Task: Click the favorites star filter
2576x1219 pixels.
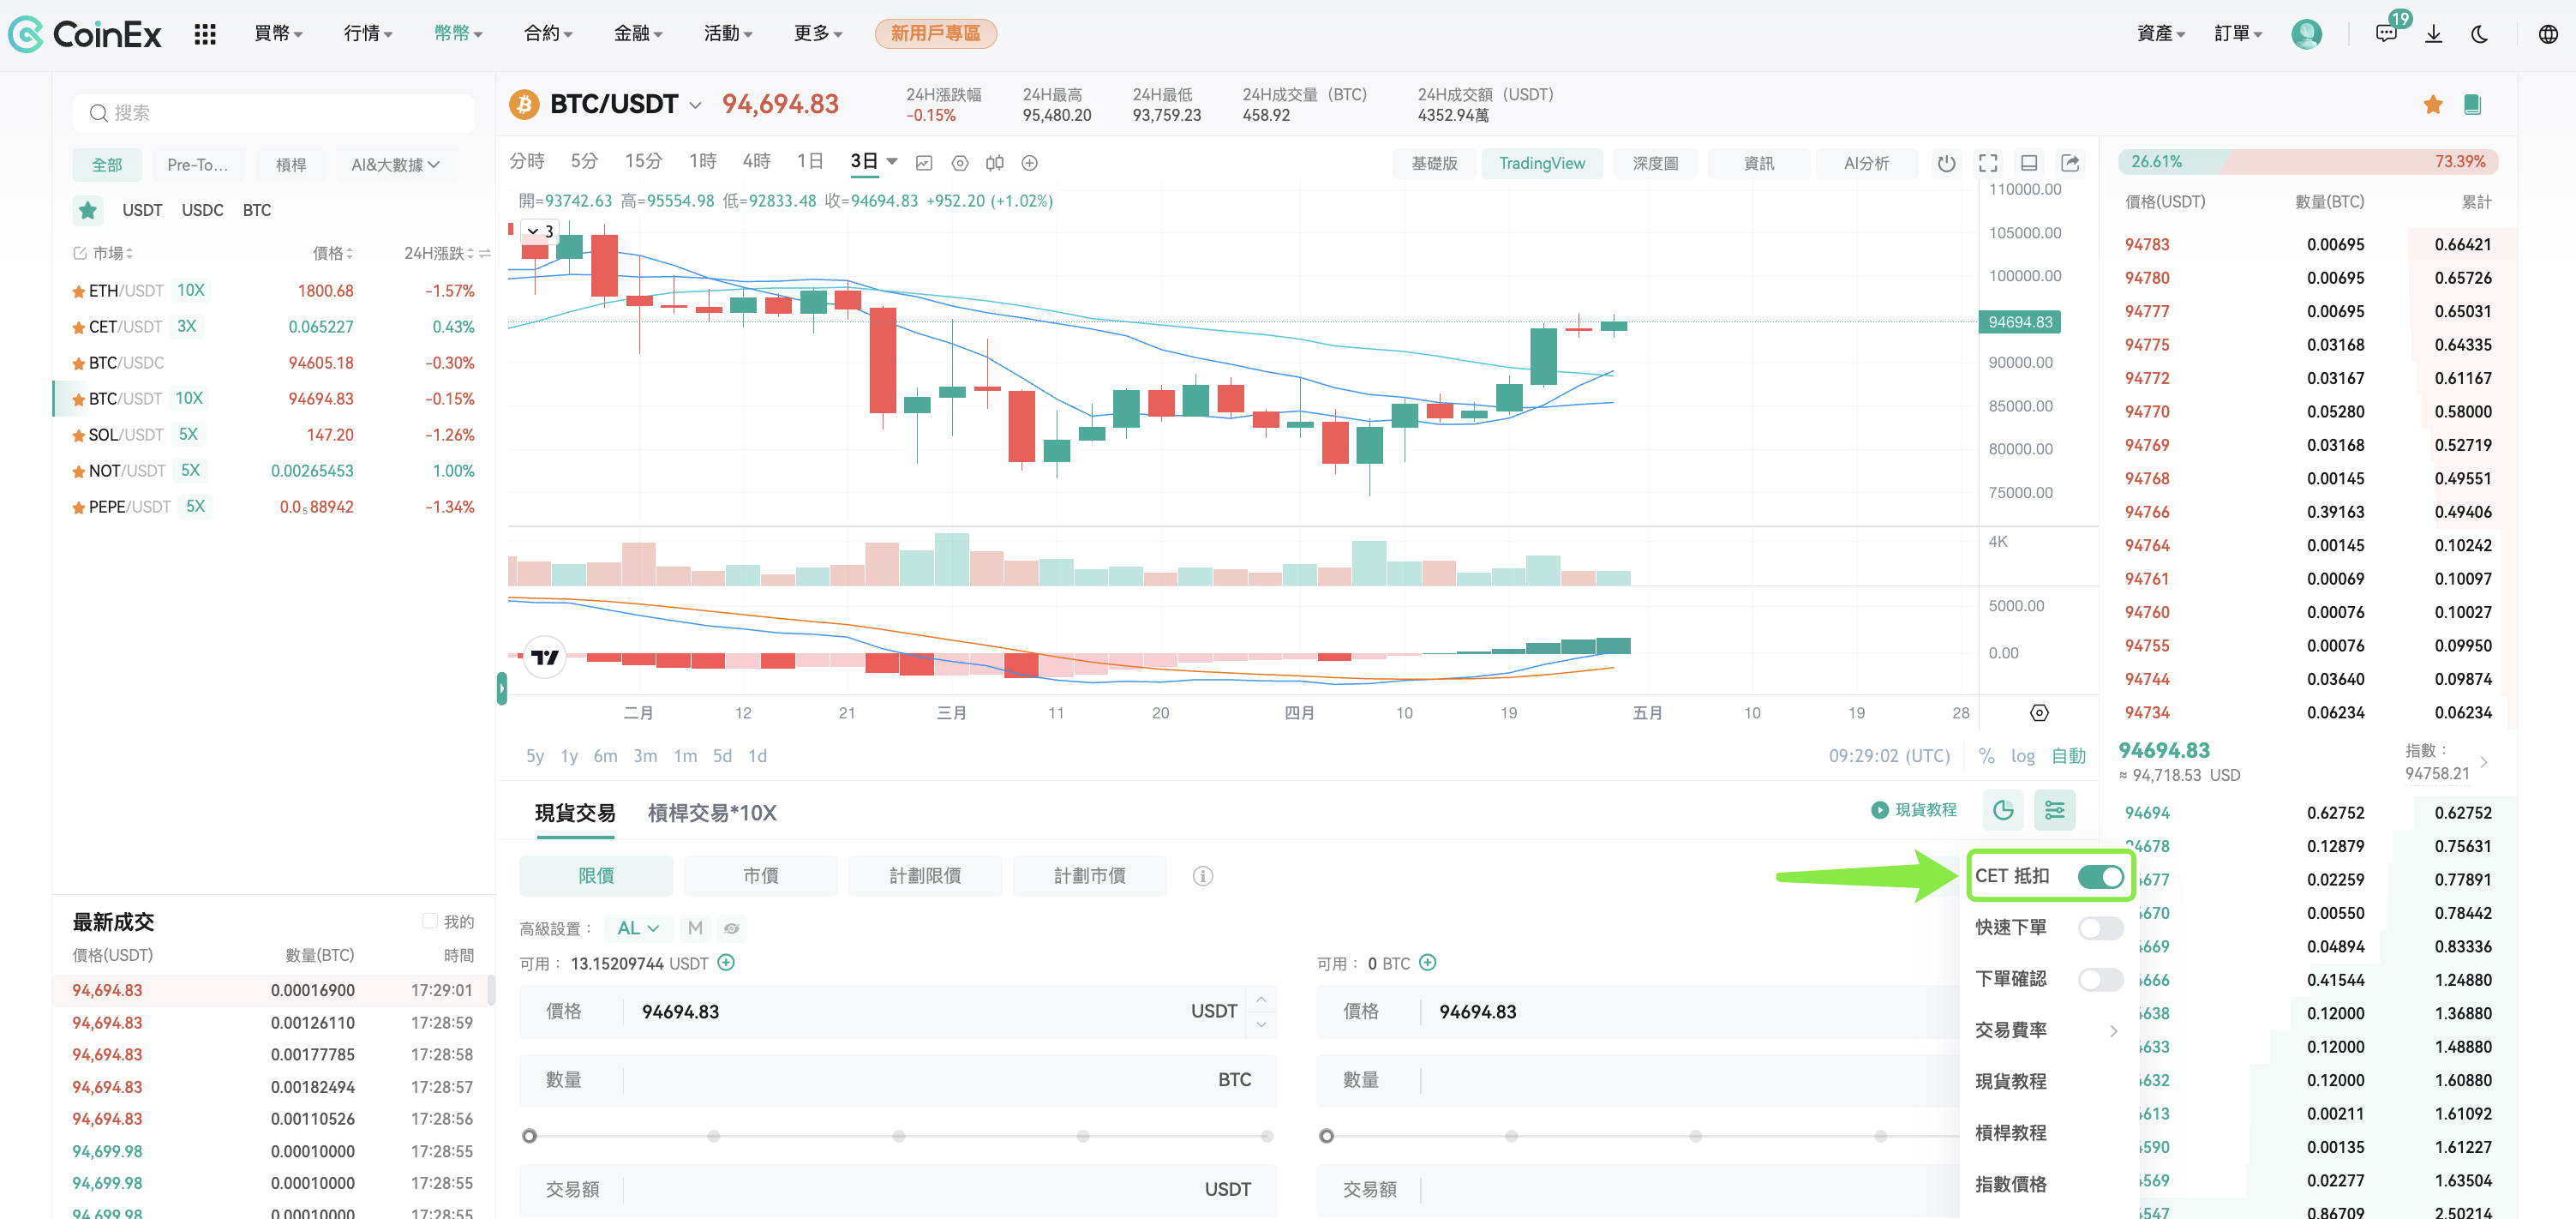Action: click(88, 210)
